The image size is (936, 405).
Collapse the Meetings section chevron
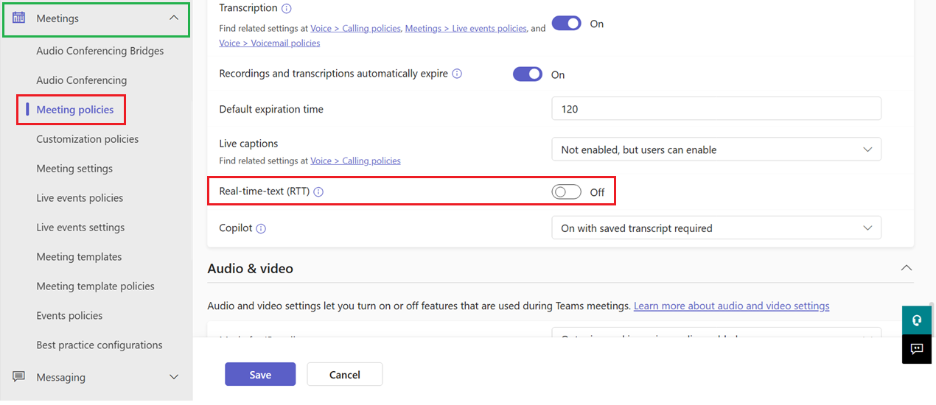click(174, 18)
